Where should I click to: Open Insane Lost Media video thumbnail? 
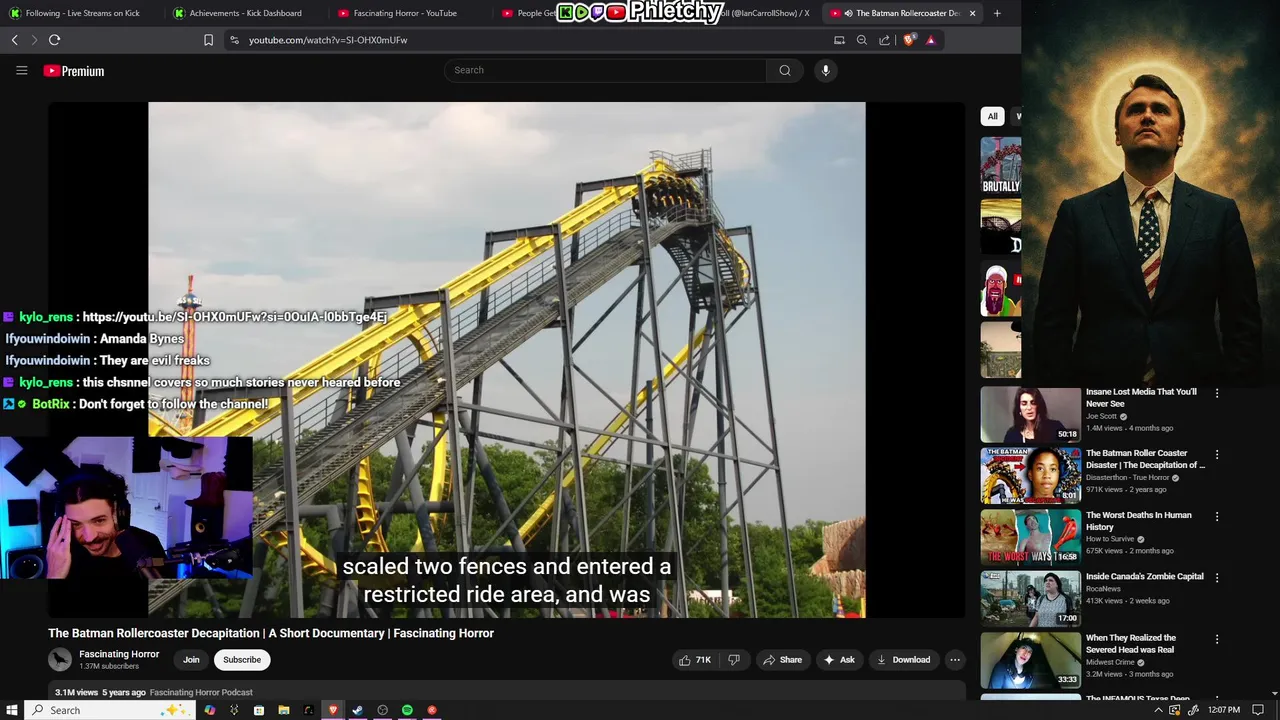[x=1030, y=415]
